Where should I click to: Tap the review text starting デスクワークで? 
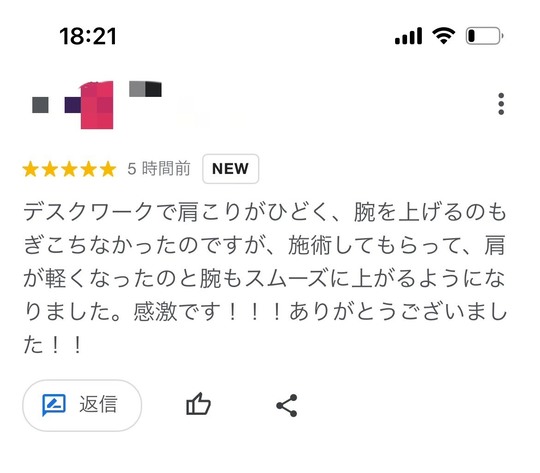[265, 278]
